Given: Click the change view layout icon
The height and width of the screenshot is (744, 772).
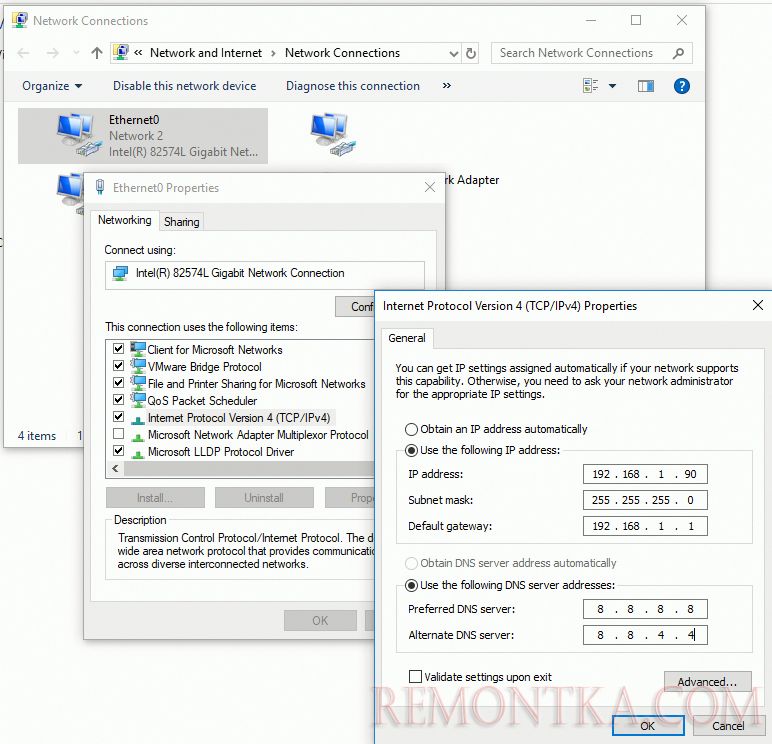Looking at the screenshot, I should (x=591, y=86).
